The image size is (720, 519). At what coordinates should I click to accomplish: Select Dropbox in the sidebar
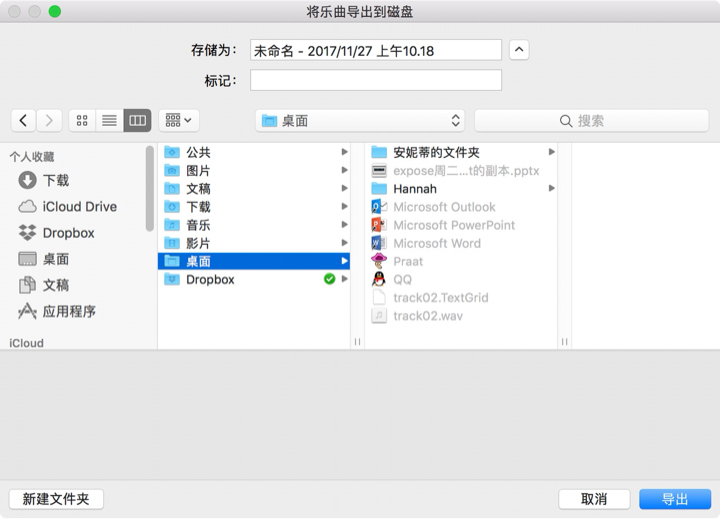pyautogui.click(x=56, y=233)
